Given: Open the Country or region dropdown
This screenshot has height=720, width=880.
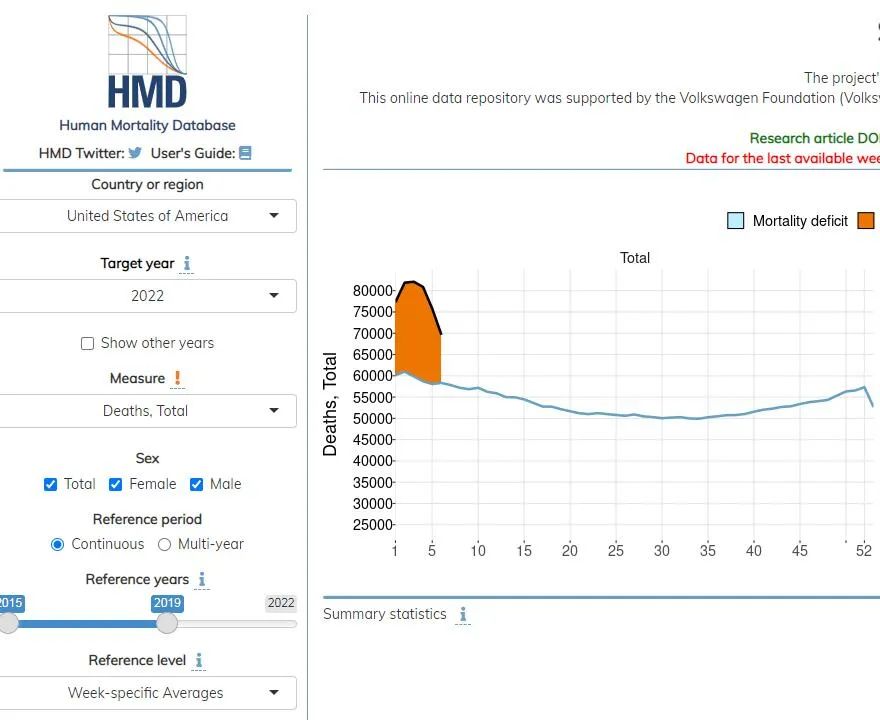Looking at the screenshot, I should 147,216.
